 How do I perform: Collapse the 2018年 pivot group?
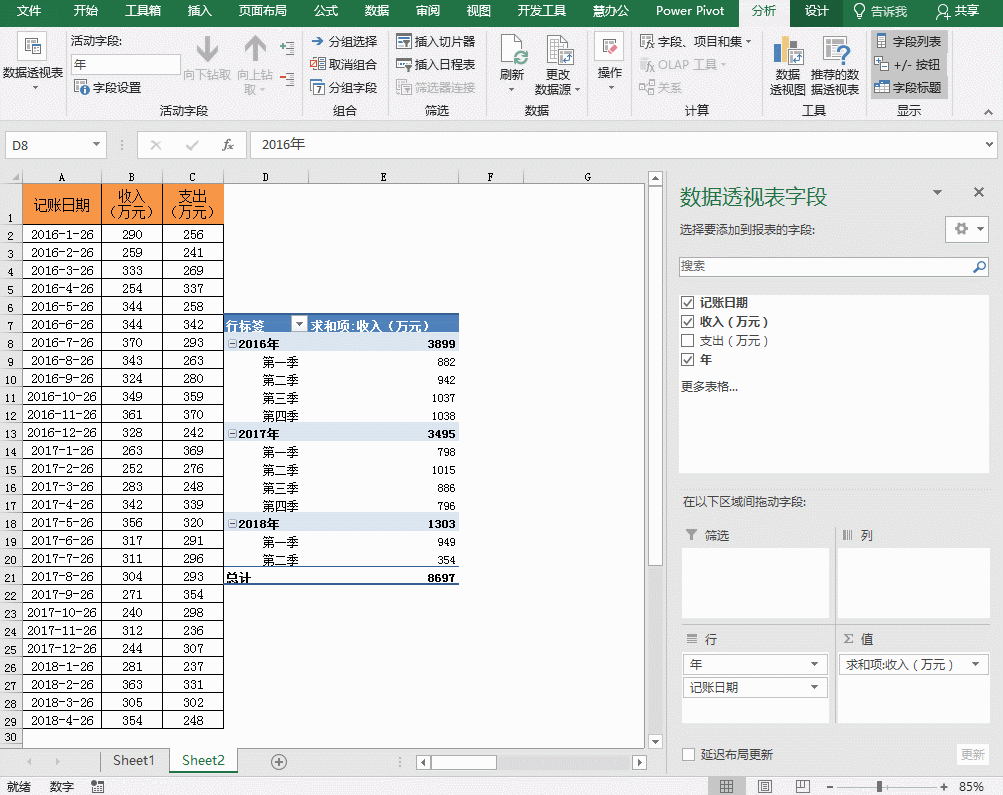coord(232,524)
